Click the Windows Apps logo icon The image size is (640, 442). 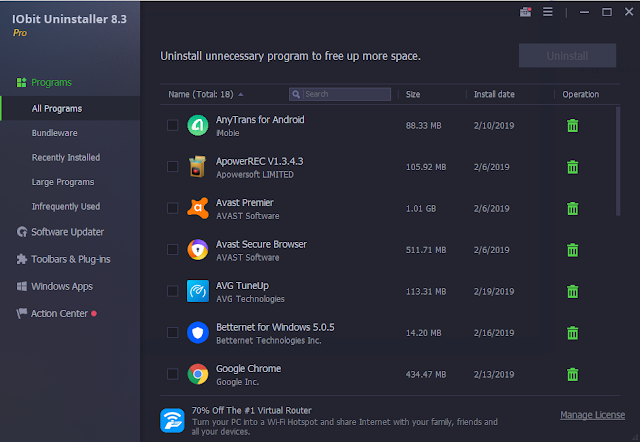22,286
